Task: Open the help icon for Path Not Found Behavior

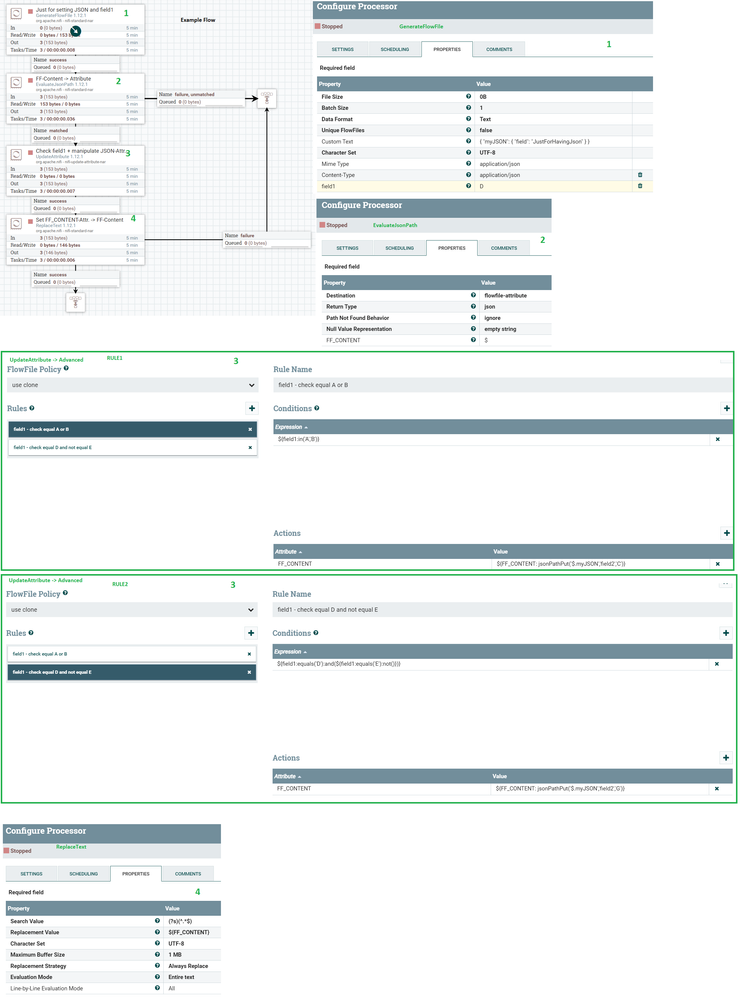Action: [473, 317]
